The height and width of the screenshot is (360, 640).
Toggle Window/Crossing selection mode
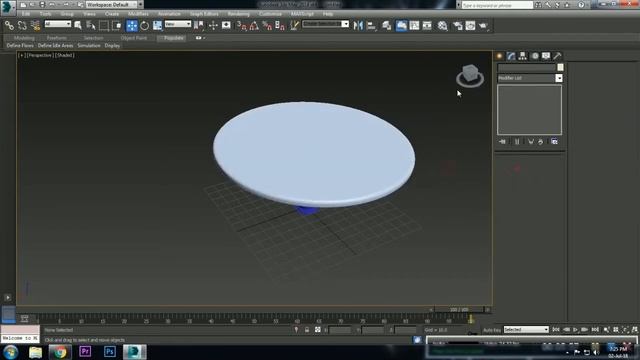[117, 26]
